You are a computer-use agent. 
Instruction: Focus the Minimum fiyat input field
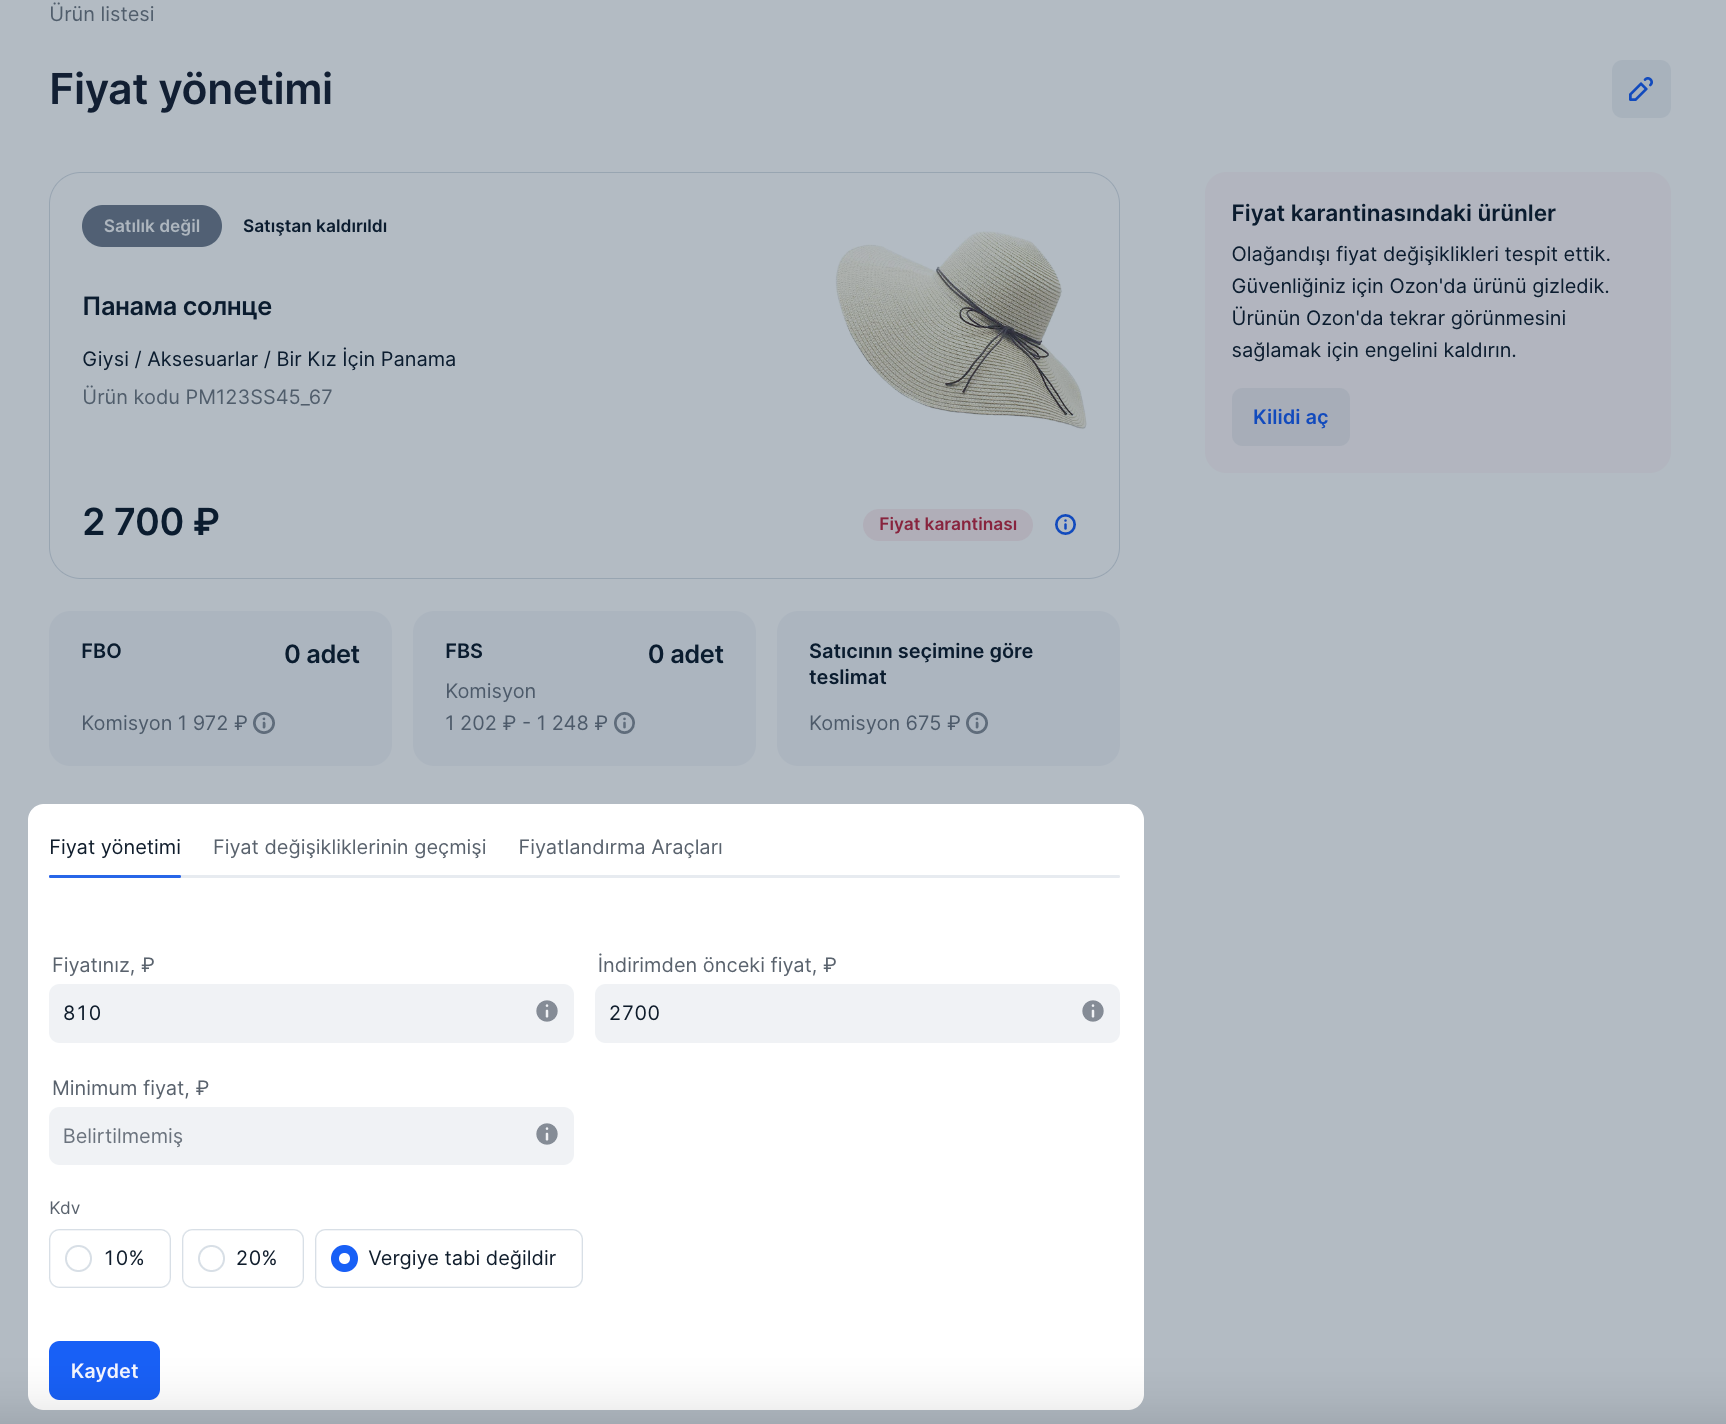coord(311,1136)
